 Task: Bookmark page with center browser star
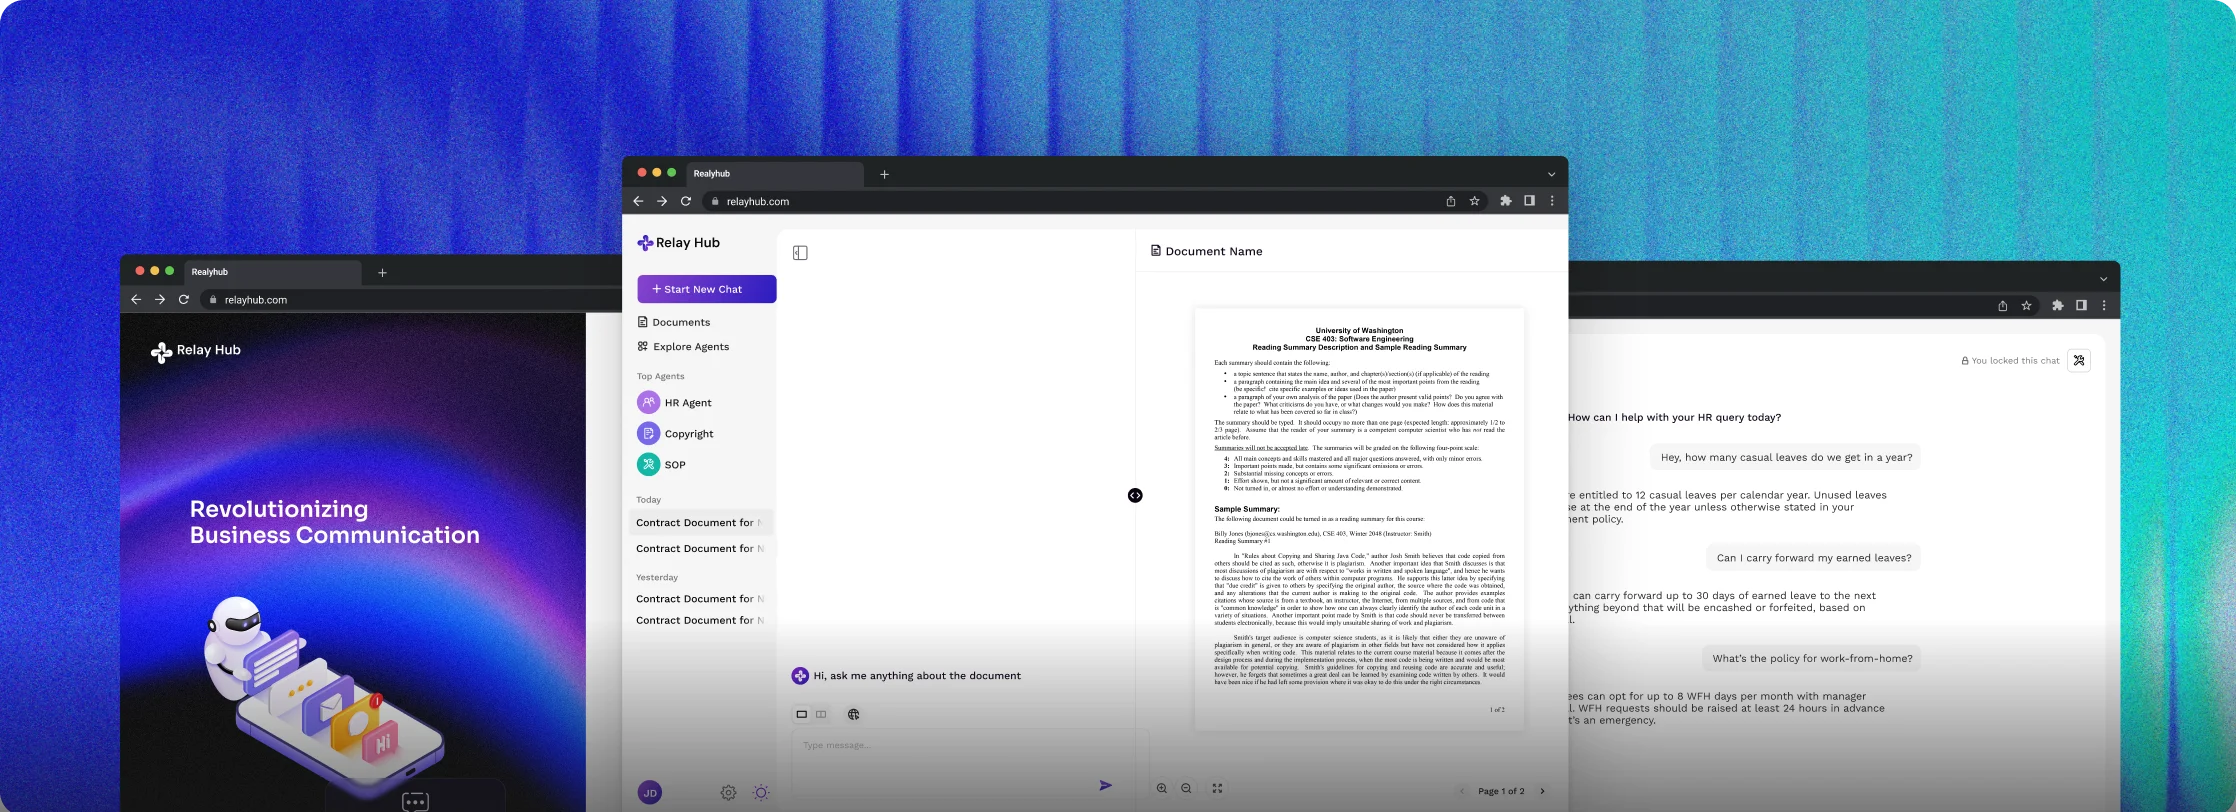pyautogui.click(x=1474, y=201)
